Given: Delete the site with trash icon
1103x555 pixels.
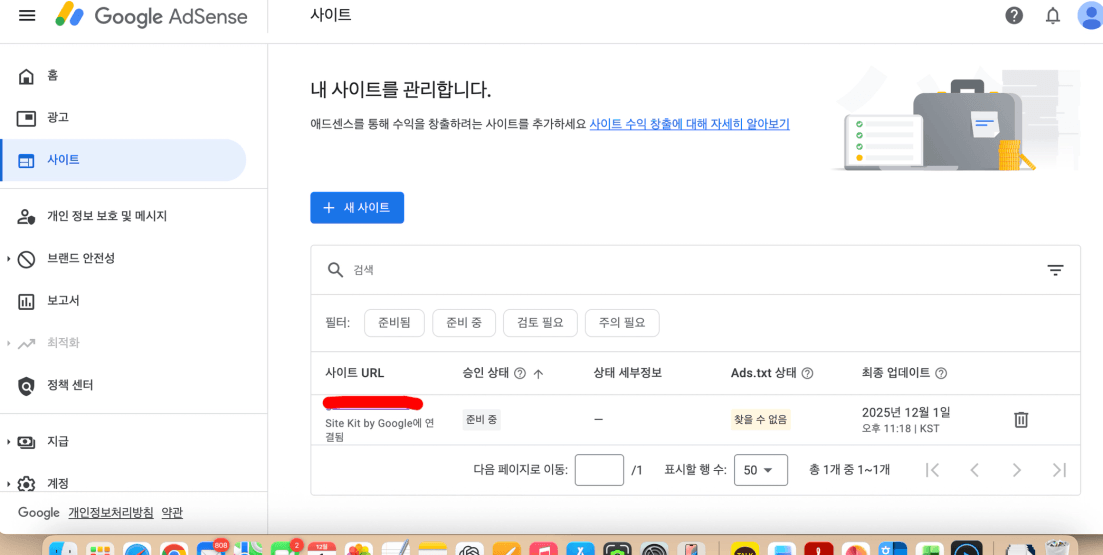Looking at the screenshot, I should click(x=1021, y=420).
